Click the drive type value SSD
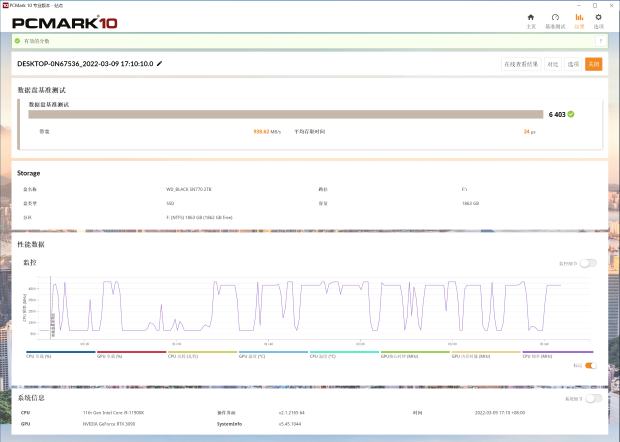620x442 pixels. click(x=170, y=203)
